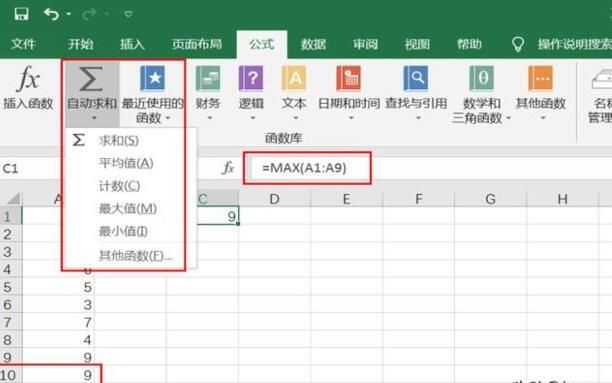Open the 其他函数 ribbon icon
This screenshot has height=383, width=612.
point(541,78)
